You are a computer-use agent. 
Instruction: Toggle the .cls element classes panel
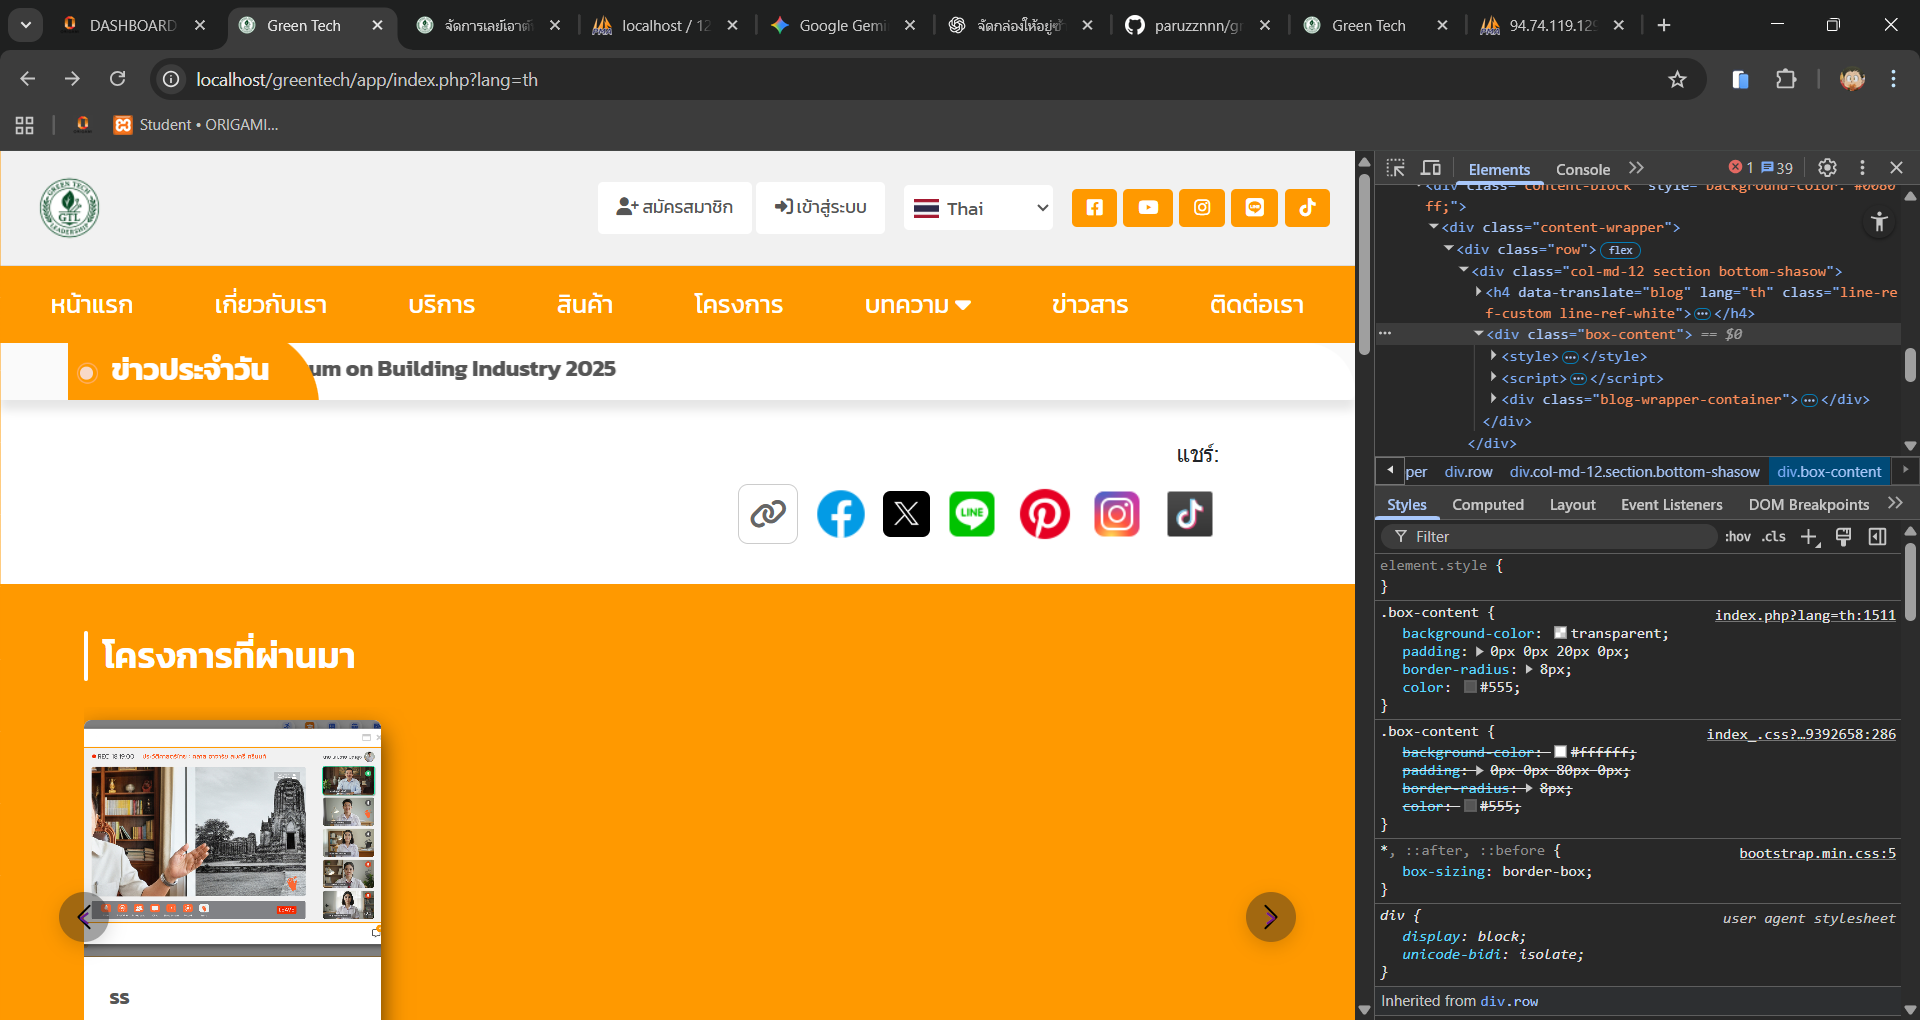click(x=1774, y=537)
